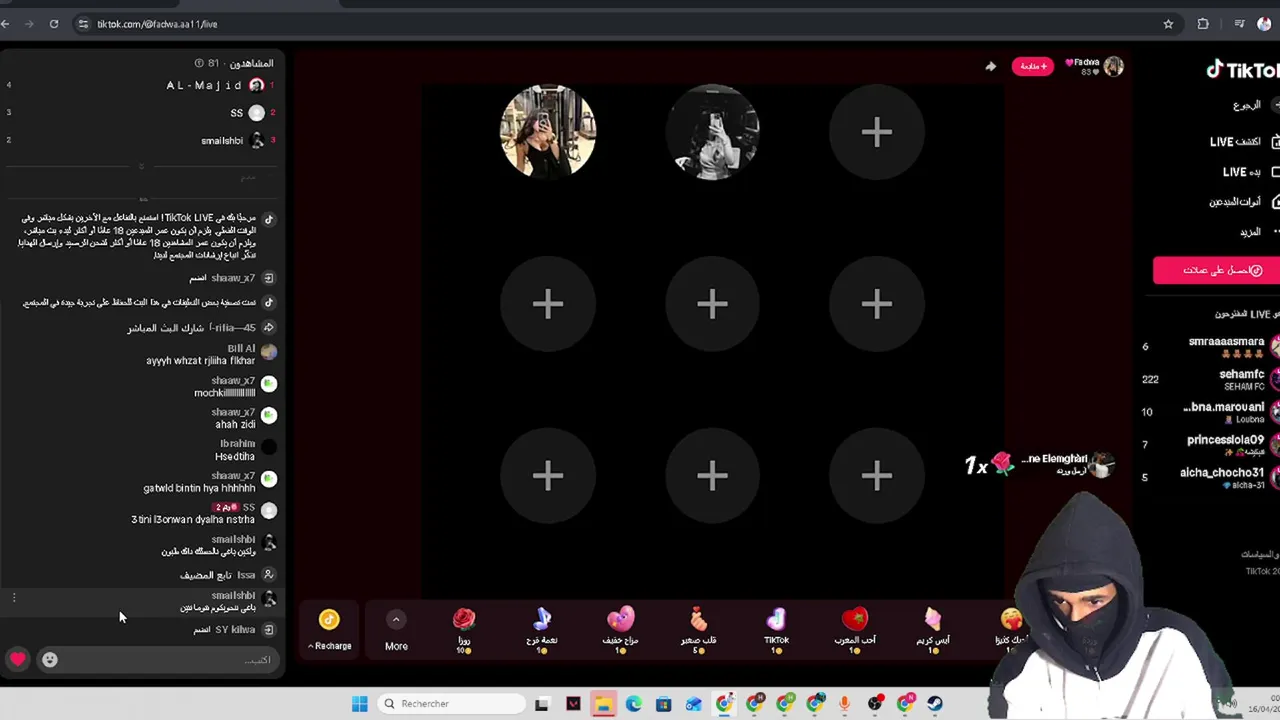Send the finger heart gift costing 5 coins
Viewport: 1280px width, 720px height.
[698, 630]
